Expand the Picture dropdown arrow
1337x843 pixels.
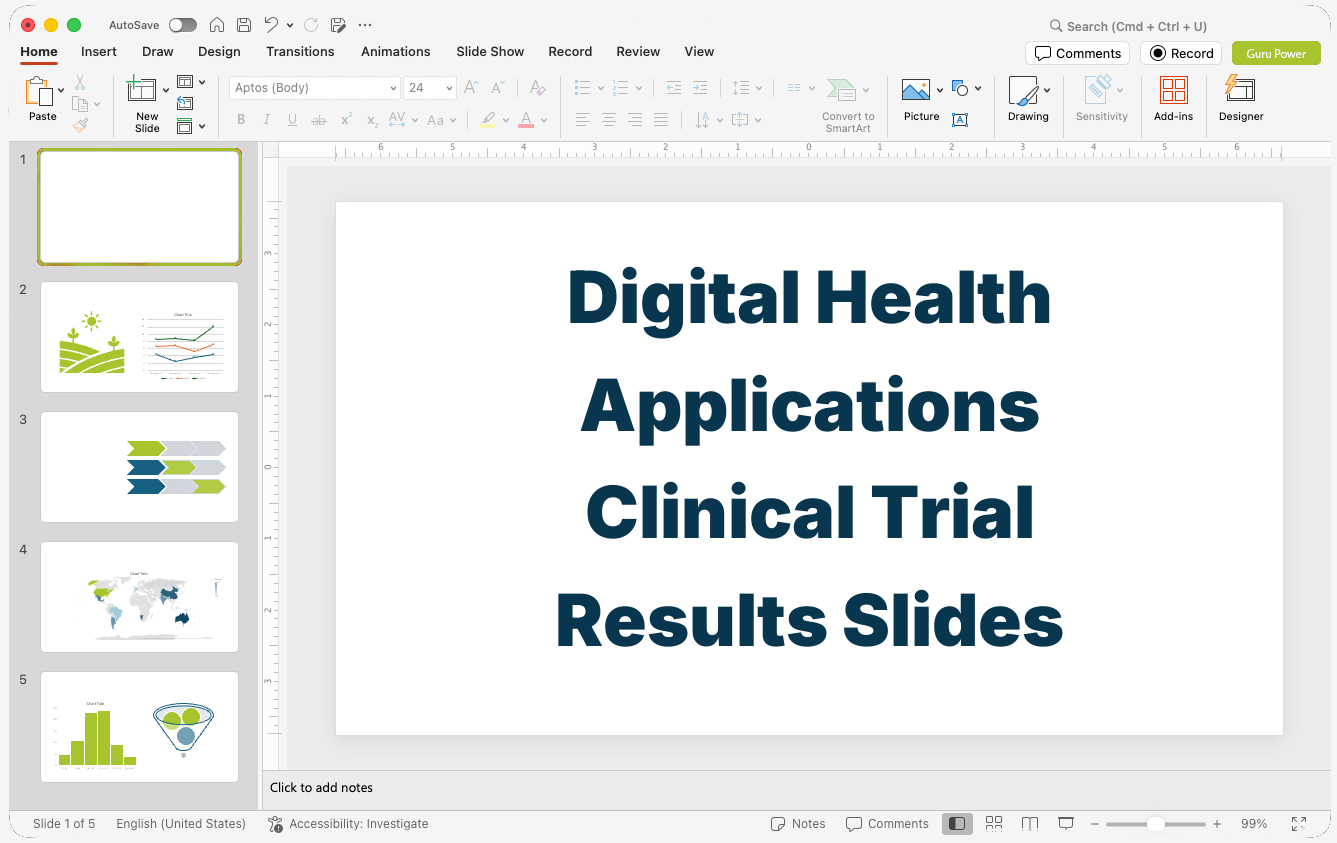point(940,90)
